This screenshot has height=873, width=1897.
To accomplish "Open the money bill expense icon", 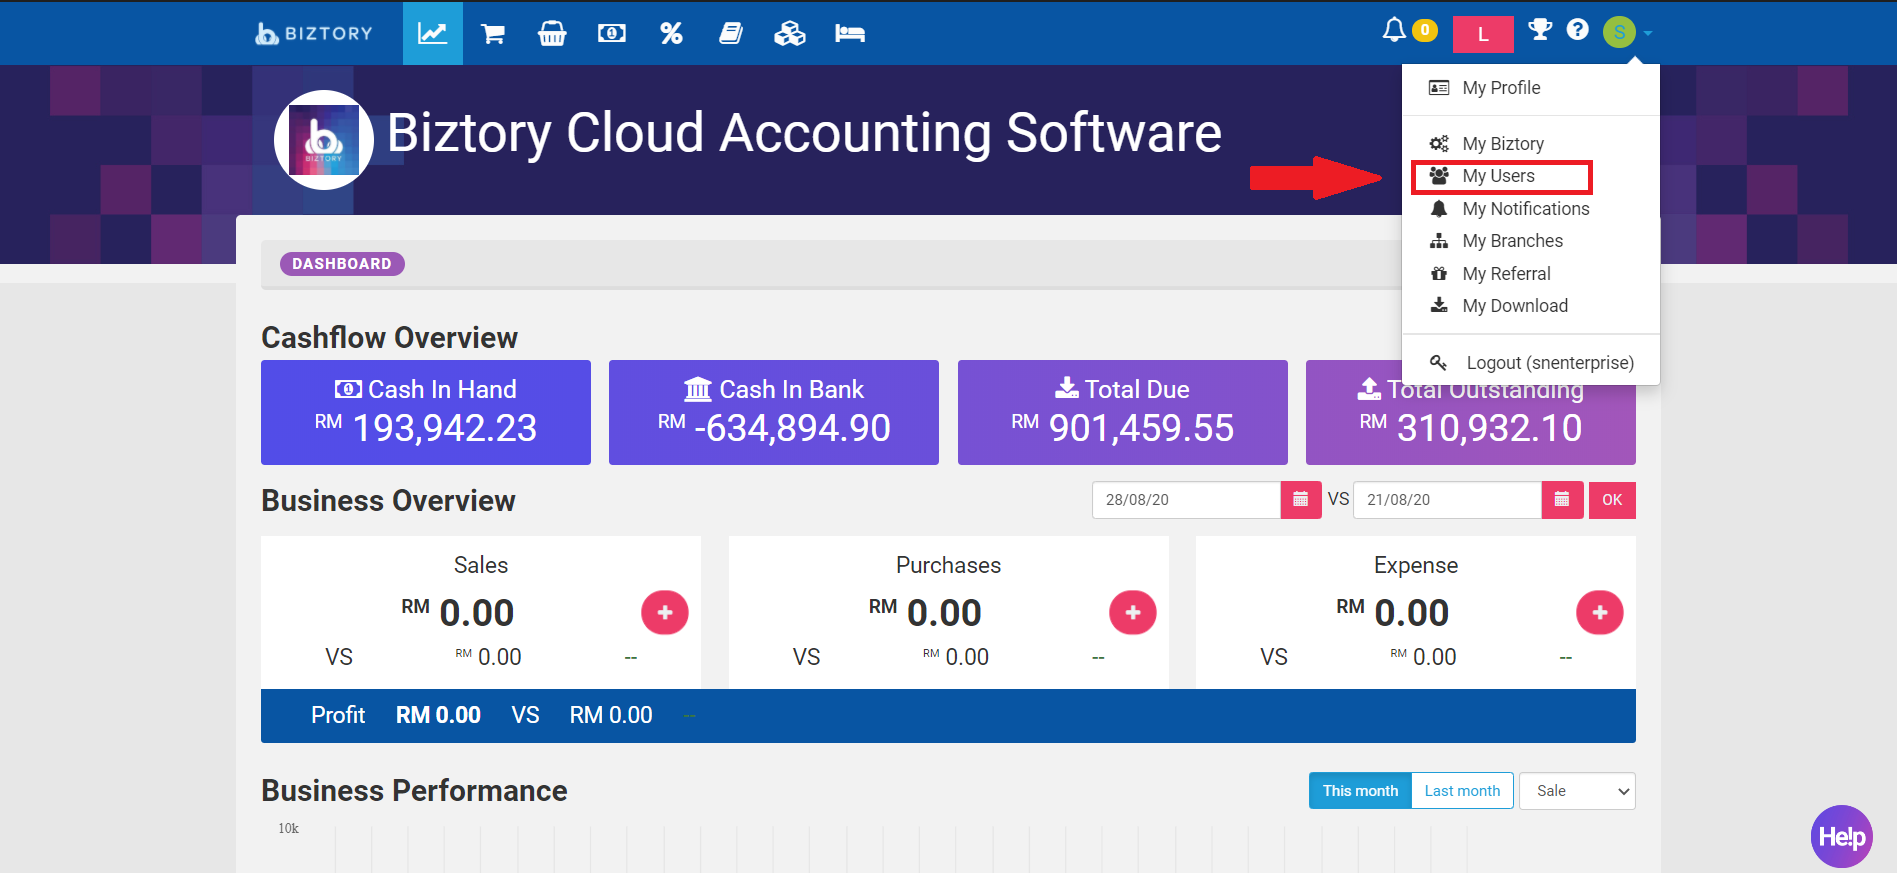I will [612, 34].
